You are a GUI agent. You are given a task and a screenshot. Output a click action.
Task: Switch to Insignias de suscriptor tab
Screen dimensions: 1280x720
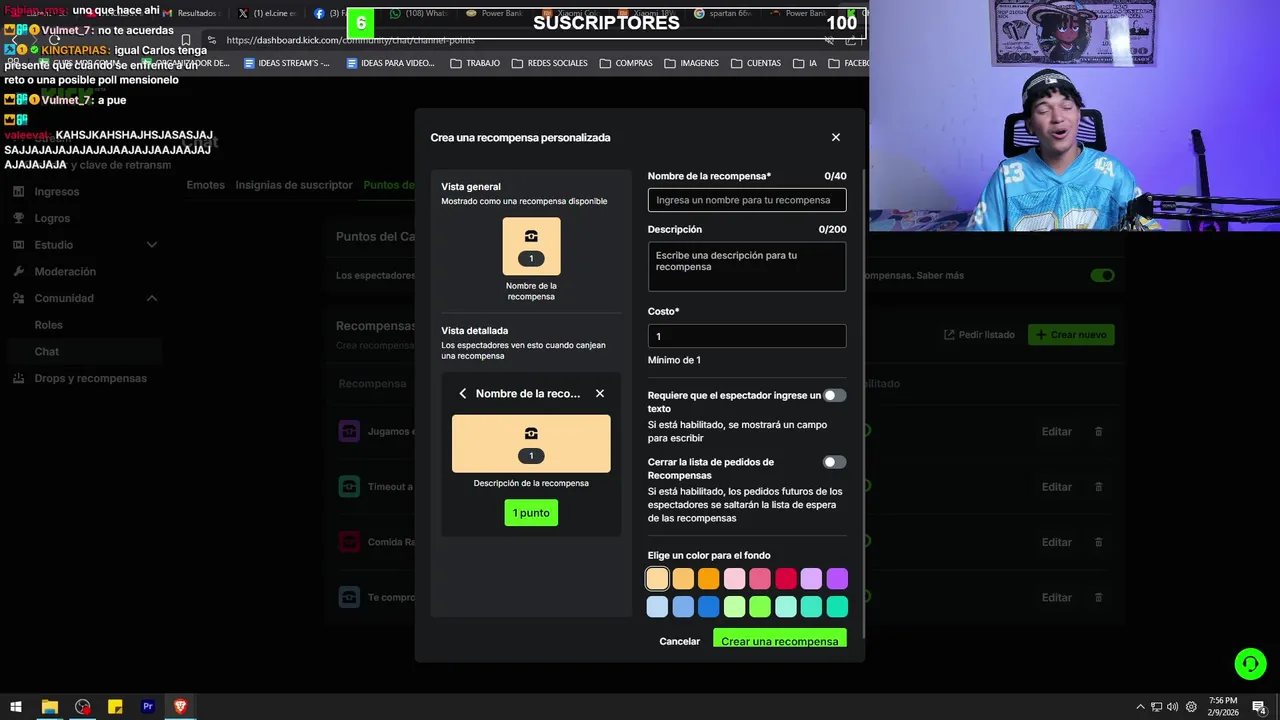(x=294, y=185)
